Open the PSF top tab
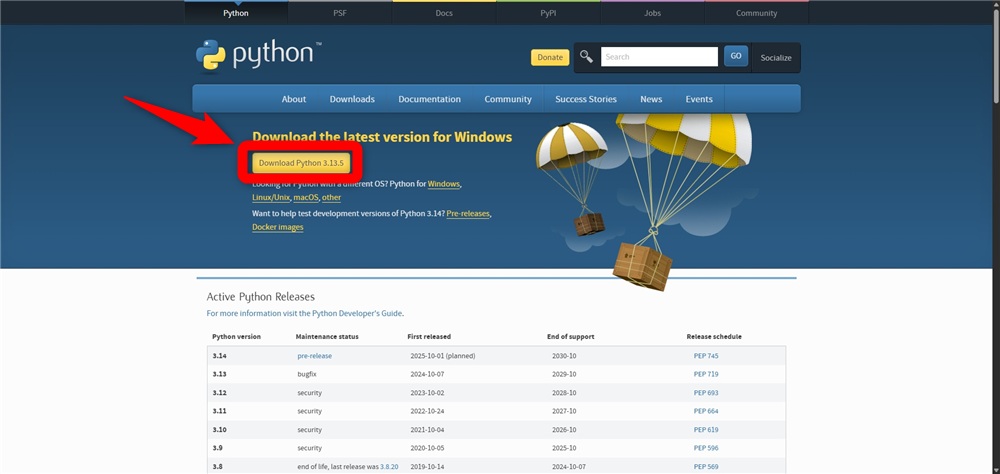 click(x=340, y=13)
